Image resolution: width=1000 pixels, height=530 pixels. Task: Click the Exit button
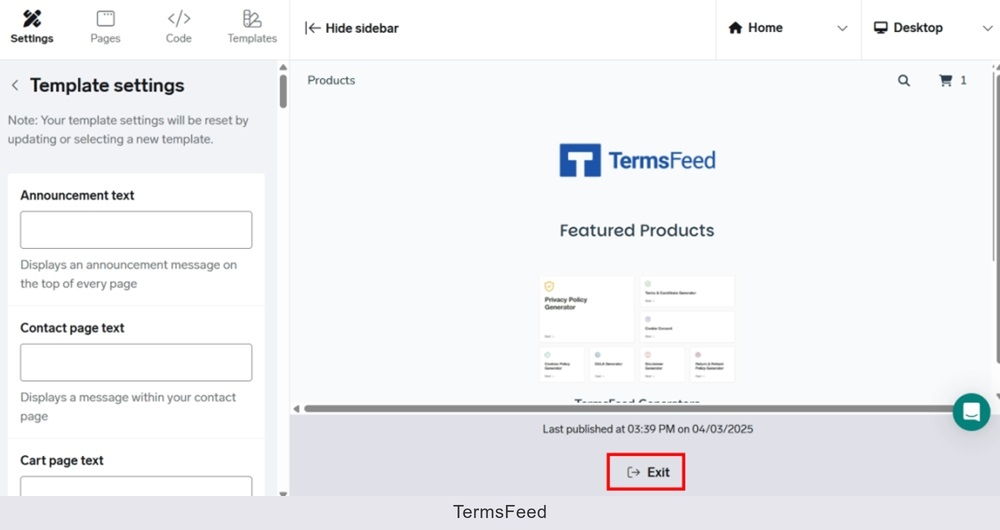(x=645, y=472)
